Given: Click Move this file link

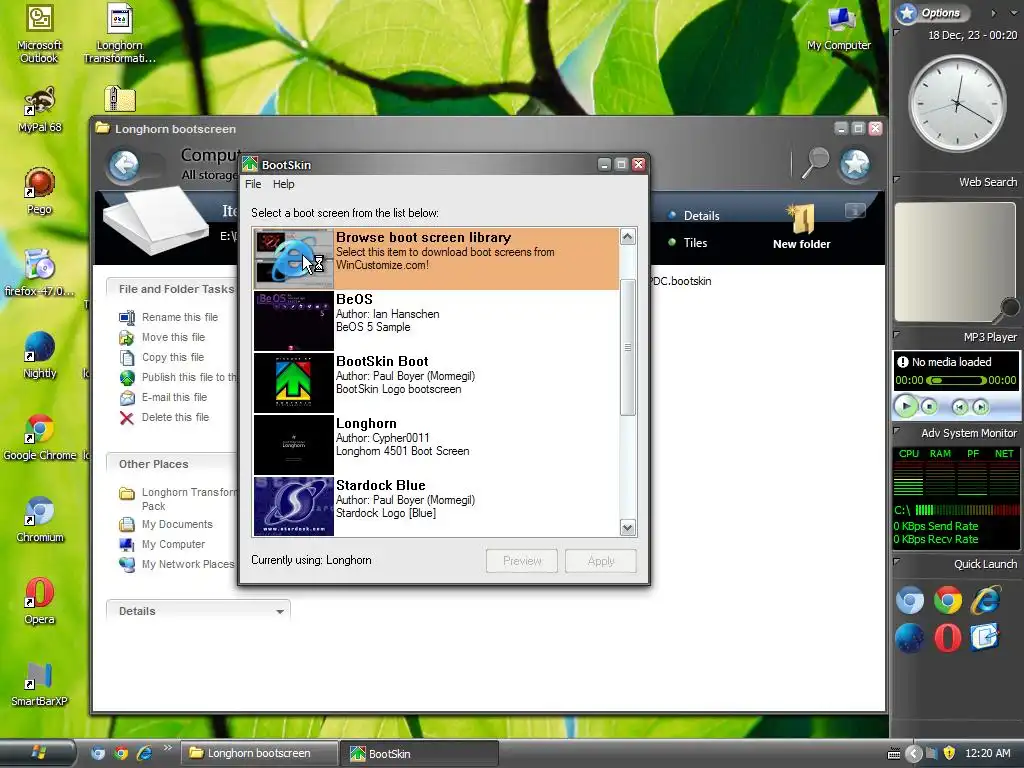Looking at the screenshot, I should pyautogui.click(x=173, y=337).
